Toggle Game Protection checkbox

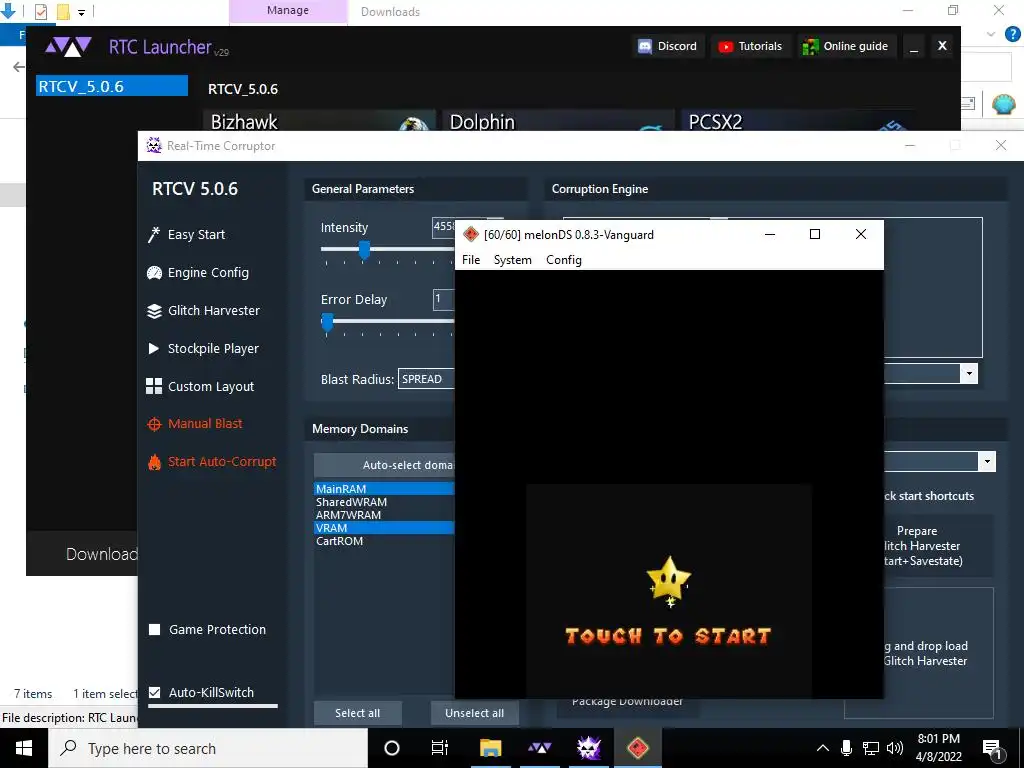click(x=155, y=630)
